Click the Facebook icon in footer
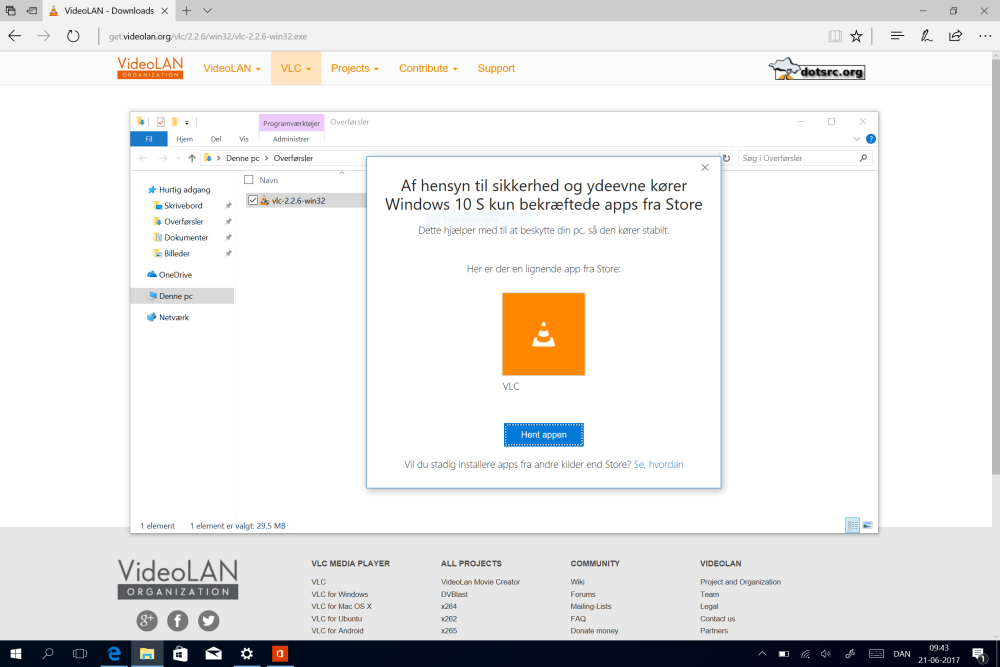1000x667 pixels. [178, 621]
